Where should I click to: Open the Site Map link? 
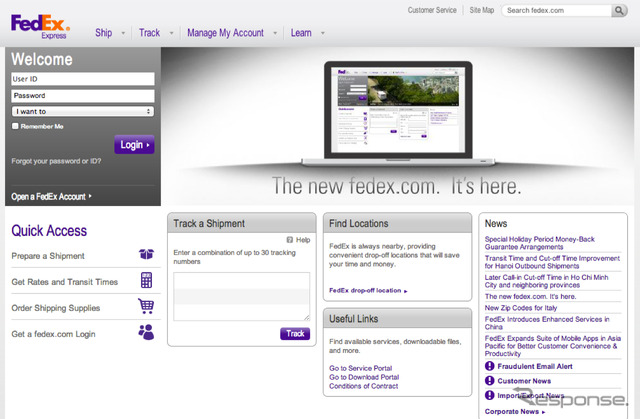(482, 10)
